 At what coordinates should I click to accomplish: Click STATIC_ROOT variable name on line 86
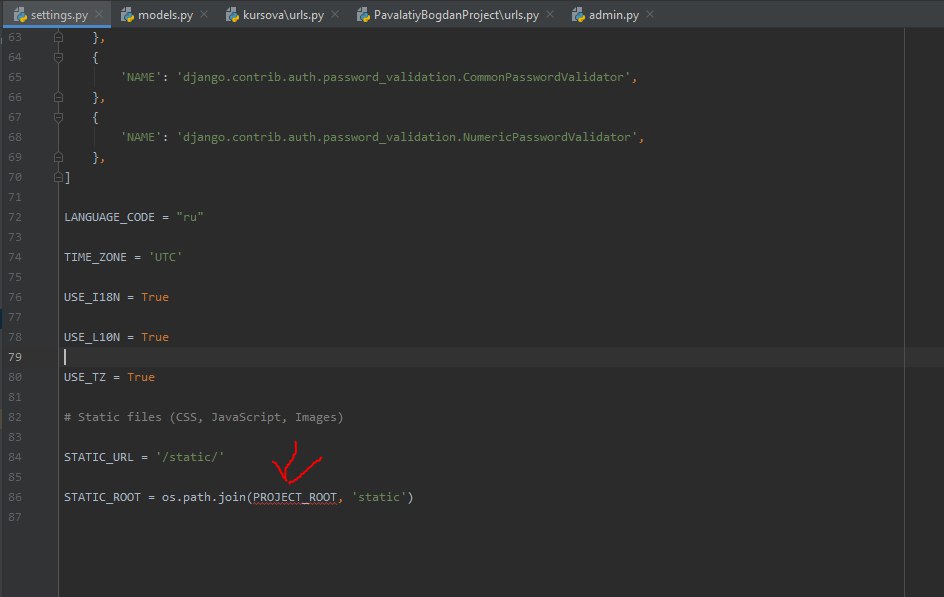coord(102,497)
